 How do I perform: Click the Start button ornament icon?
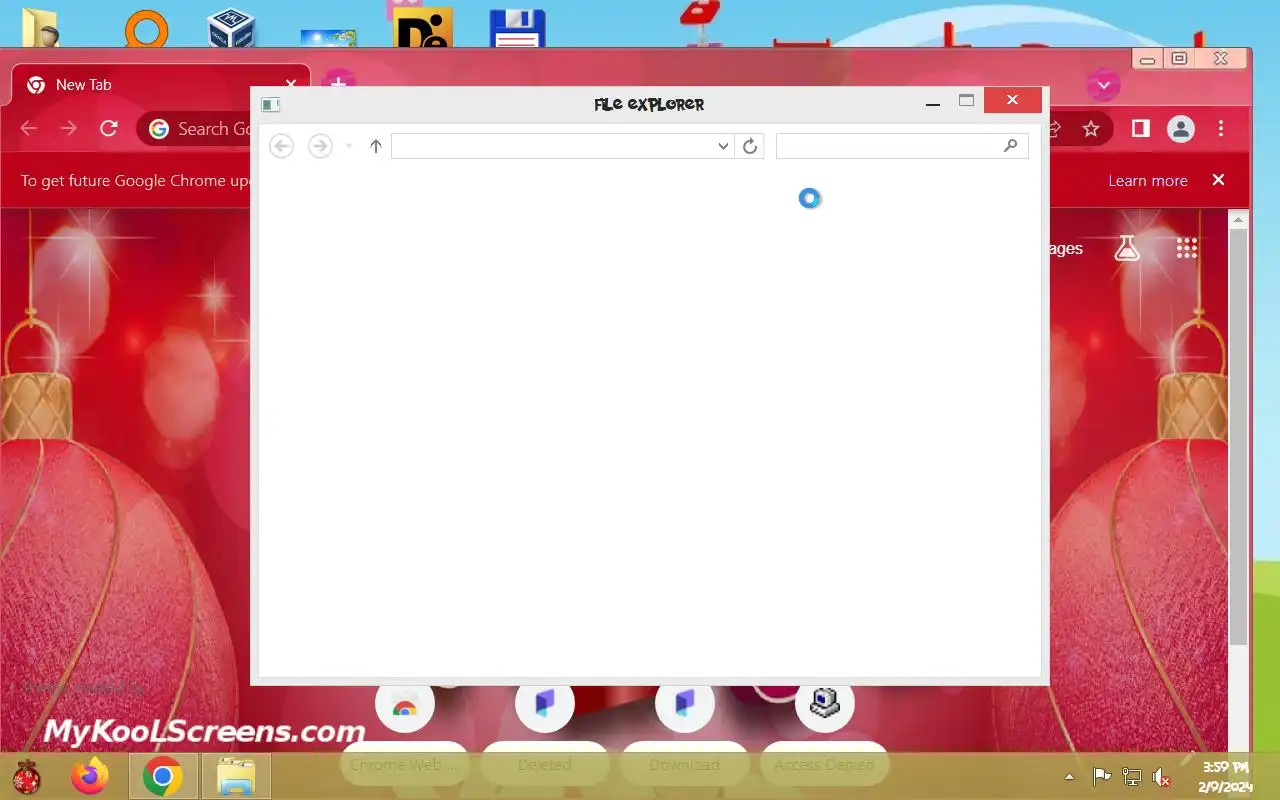(x=27, y=776)
